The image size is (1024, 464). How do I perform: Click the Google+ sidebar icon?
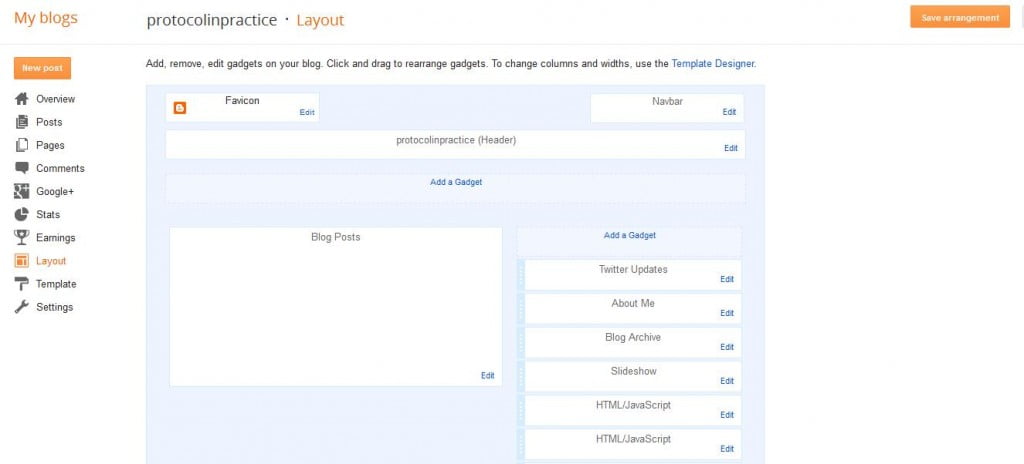tap(21, 191)
